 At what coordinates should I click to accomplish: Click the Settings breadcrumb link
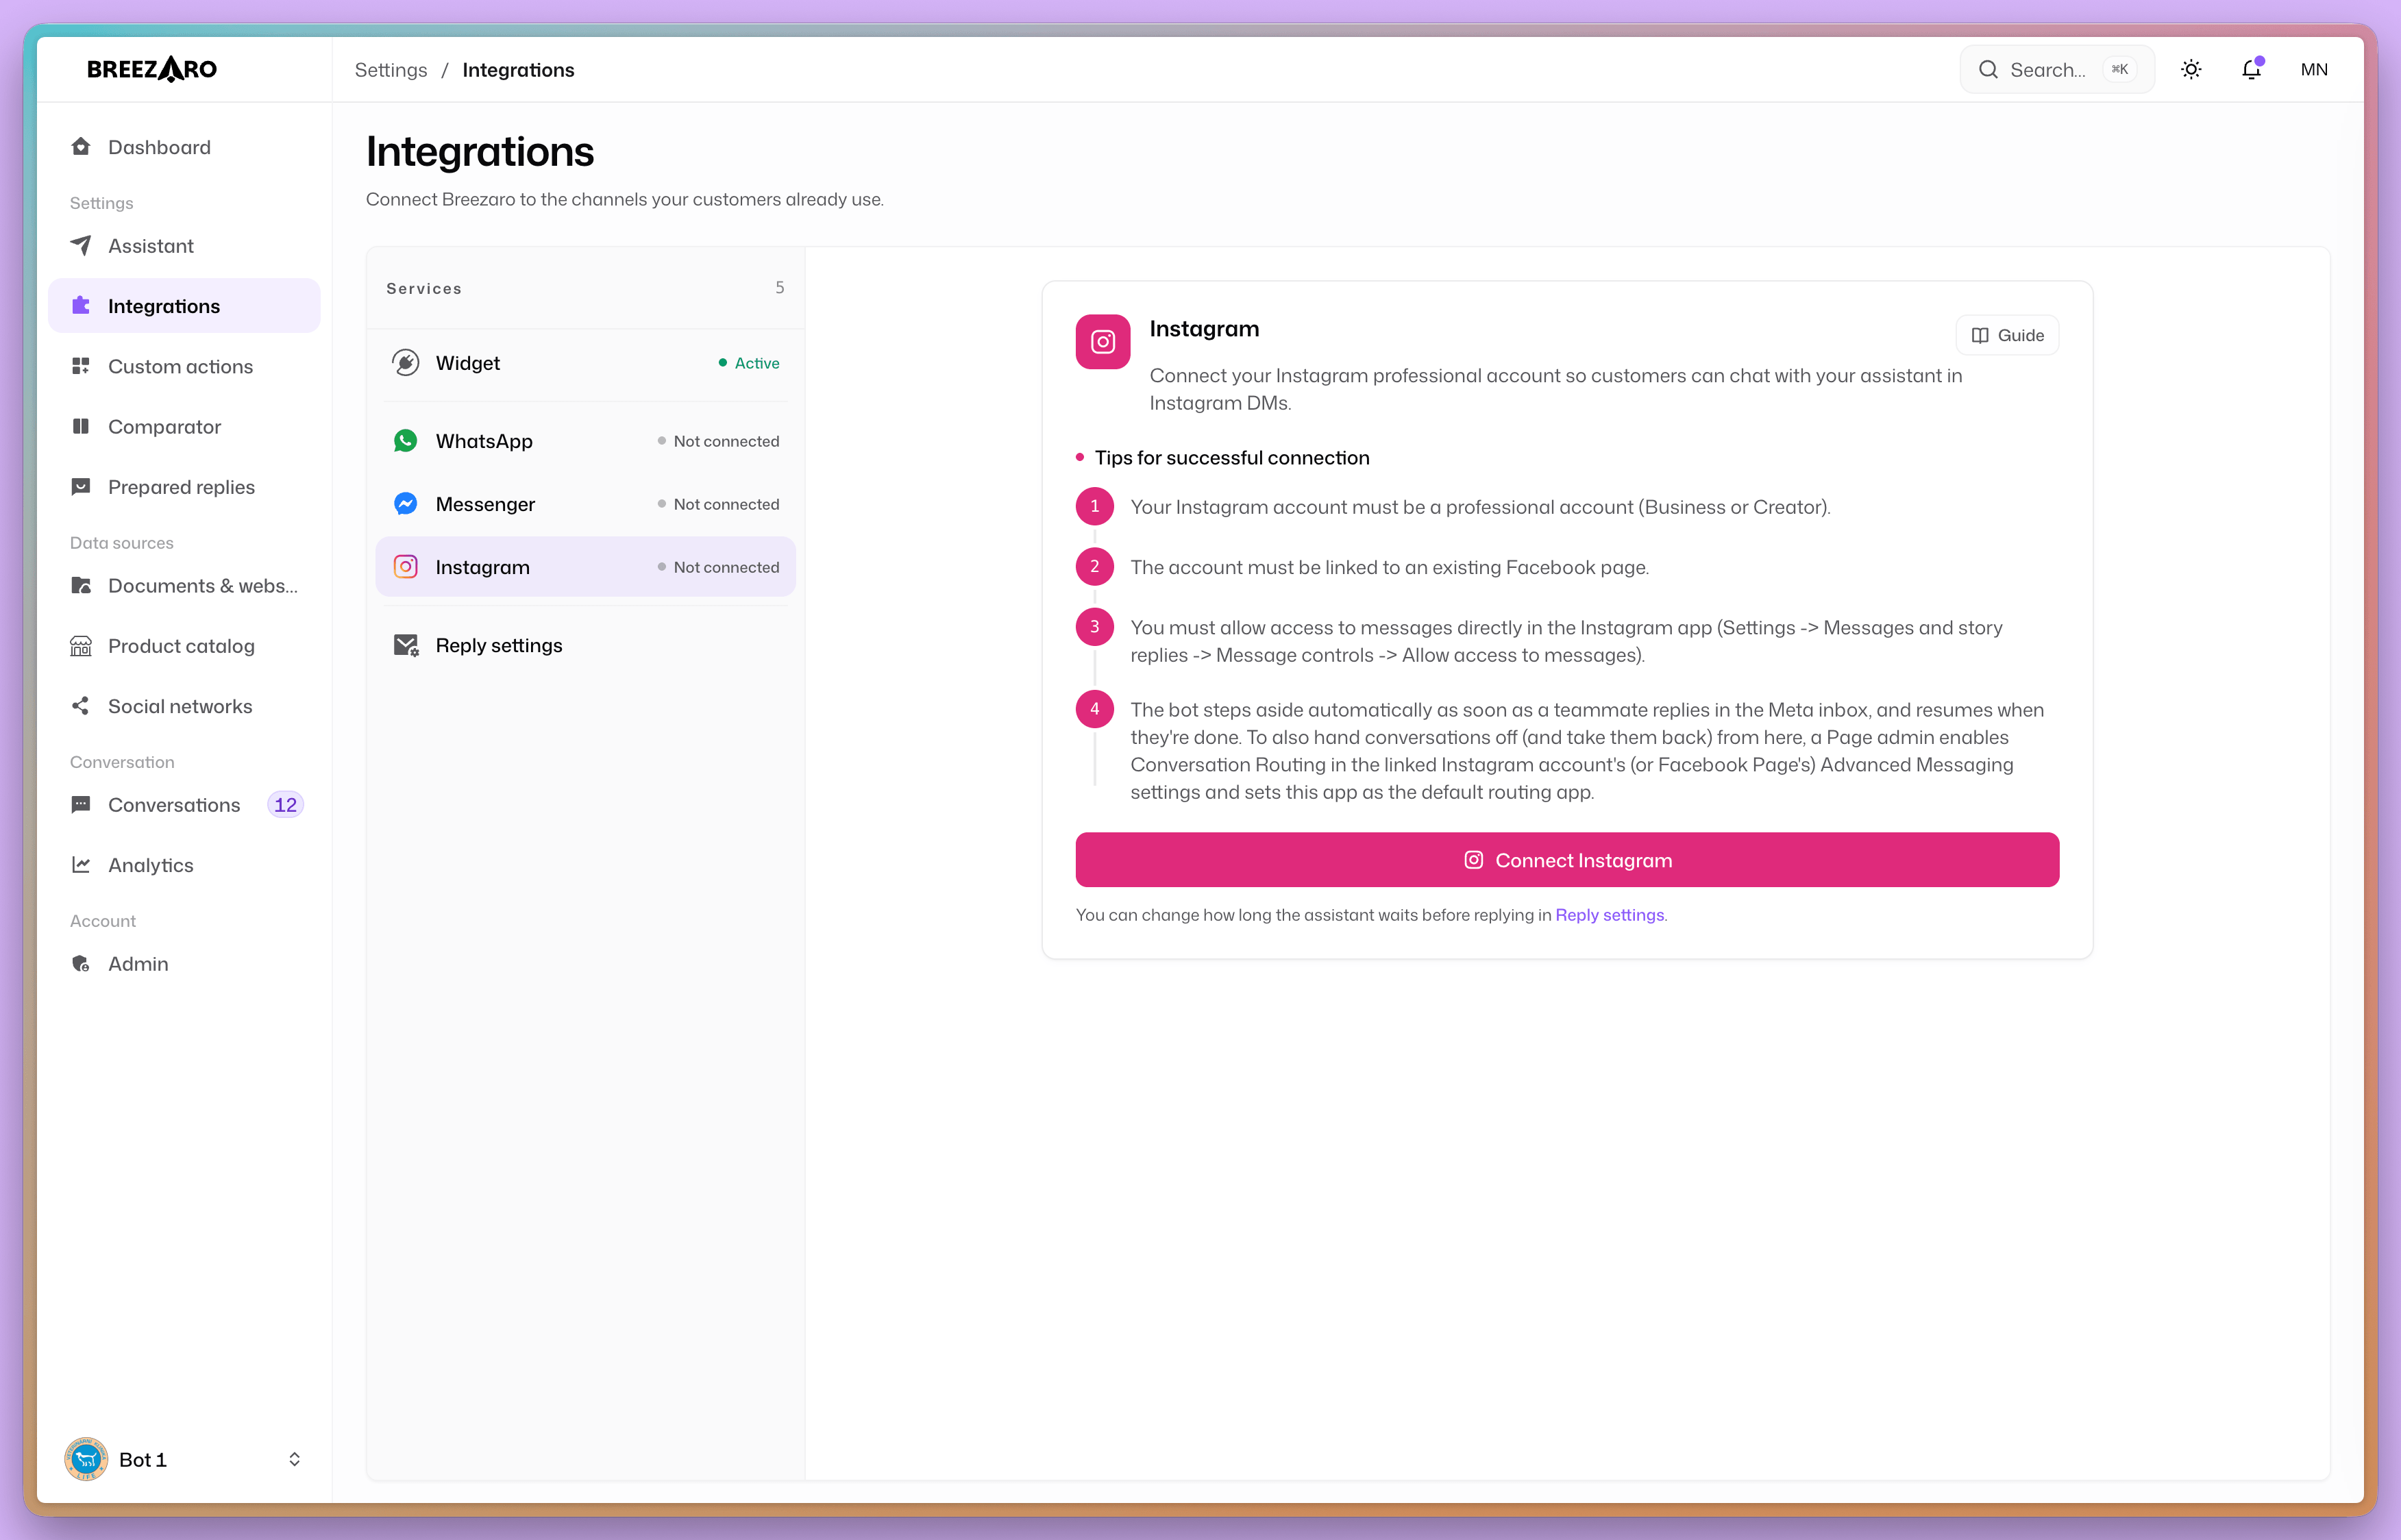390,69
